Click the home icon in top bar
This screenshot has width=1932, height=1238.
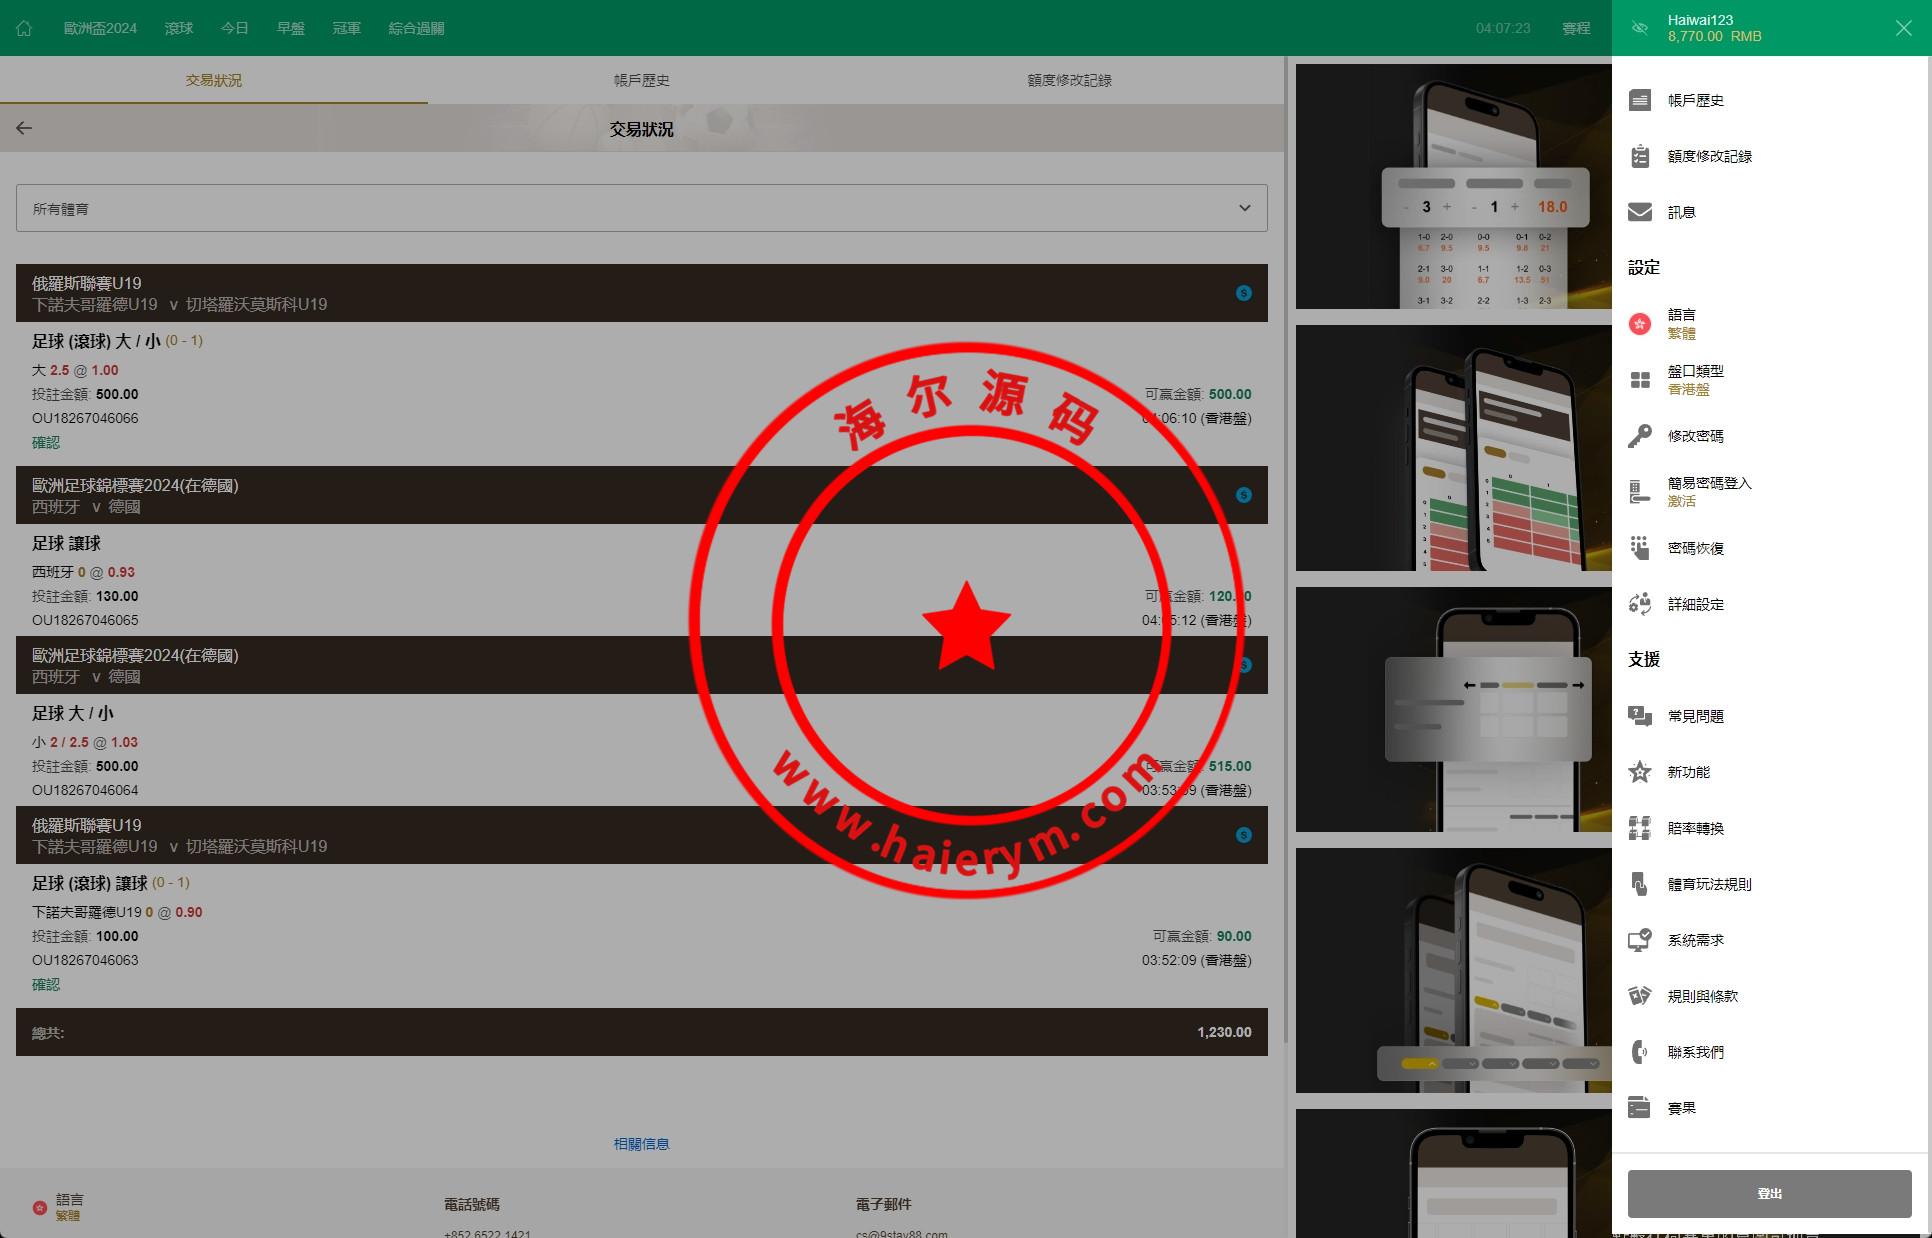tap(24, 28)
